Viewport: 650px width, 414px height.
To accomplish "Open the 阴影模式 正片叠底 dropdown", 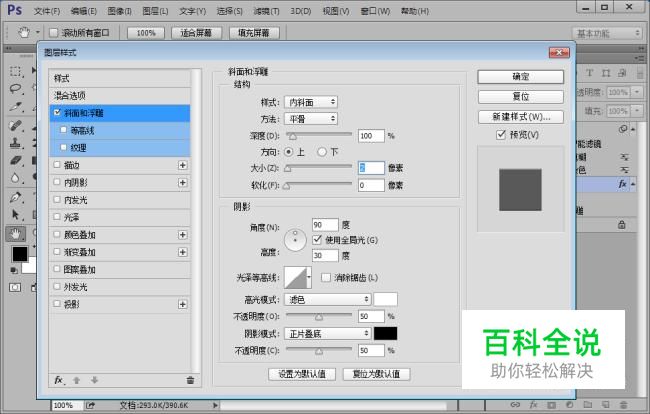I will pos(327,334).
